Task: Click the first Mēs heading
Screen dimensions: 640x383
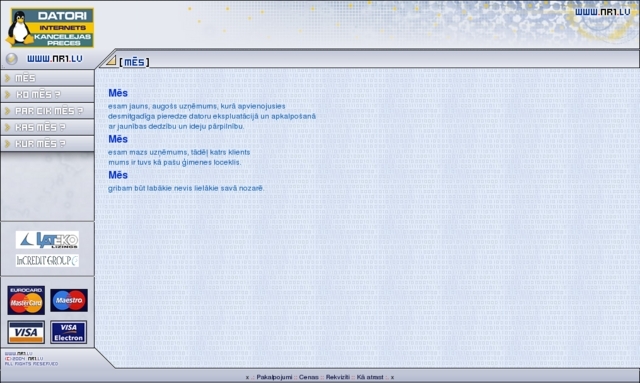Action: pos(118,93)
